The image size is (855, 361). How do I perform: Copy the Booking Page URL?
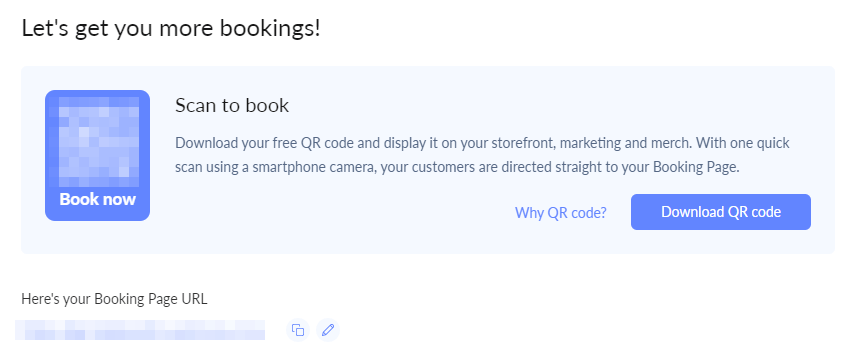click(298, 330)
